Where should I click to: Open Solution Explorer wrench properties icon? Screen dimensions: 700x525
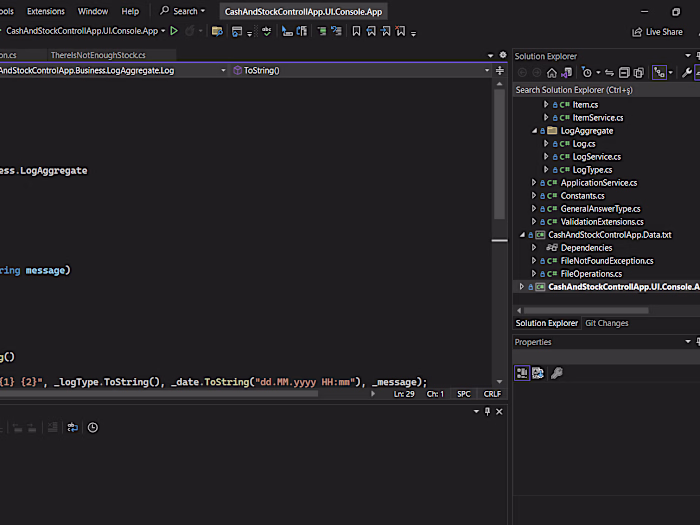[686, 73]
